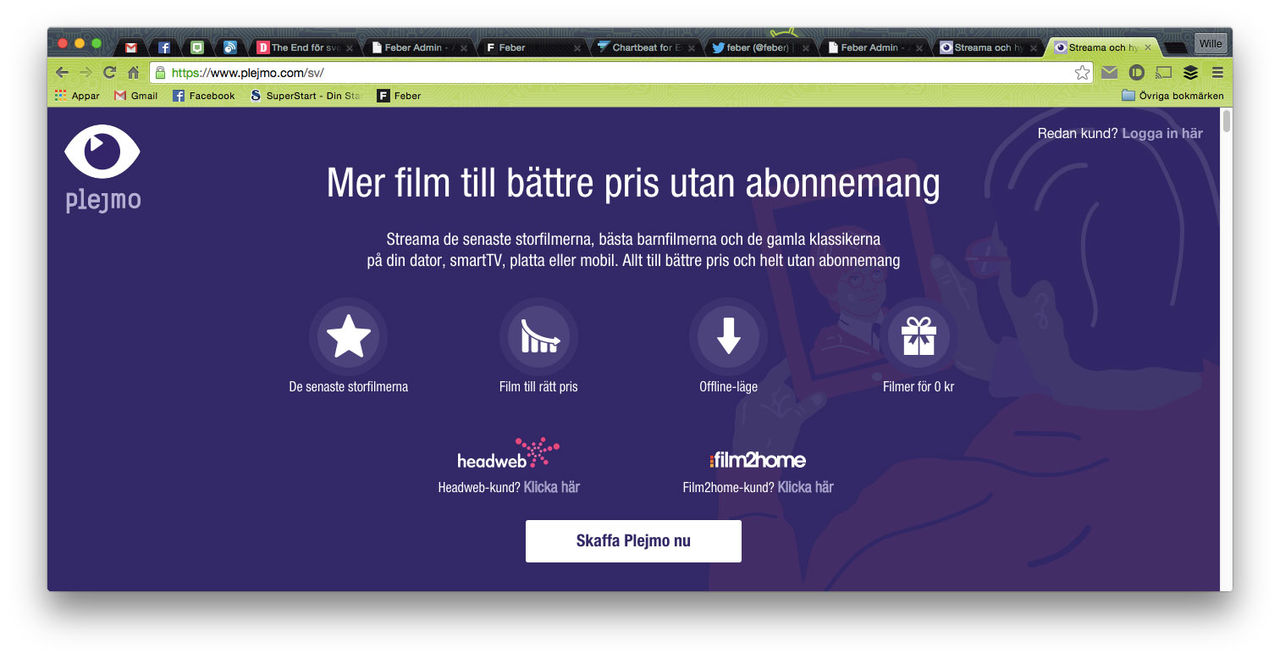
Task: Focus the address bar showing plejmo.com/sv/
Action: click(x=620, y=73)
